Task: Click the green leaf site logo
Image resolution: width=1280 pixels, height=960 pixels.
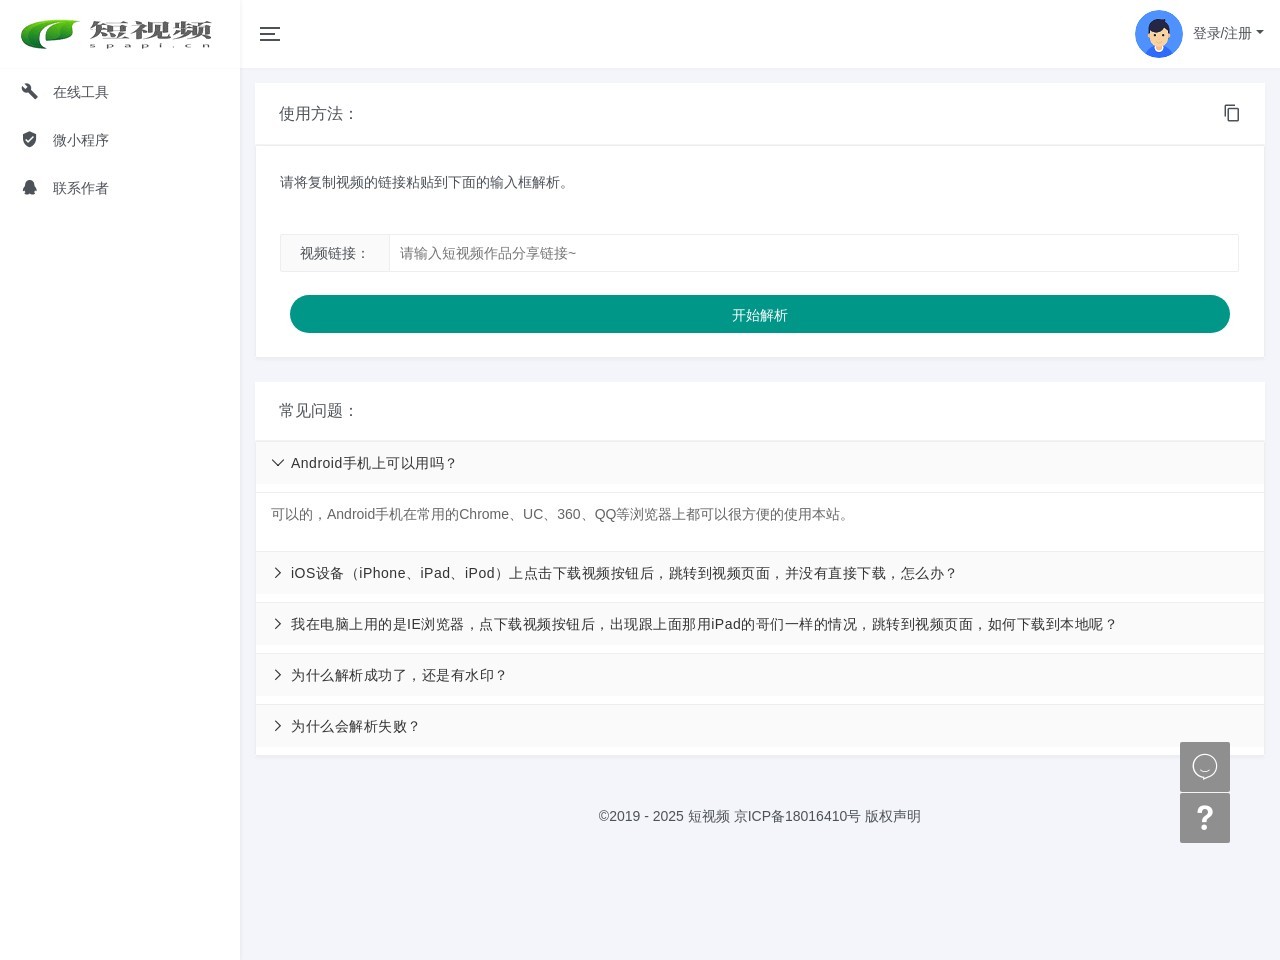Action: point(50,34)
